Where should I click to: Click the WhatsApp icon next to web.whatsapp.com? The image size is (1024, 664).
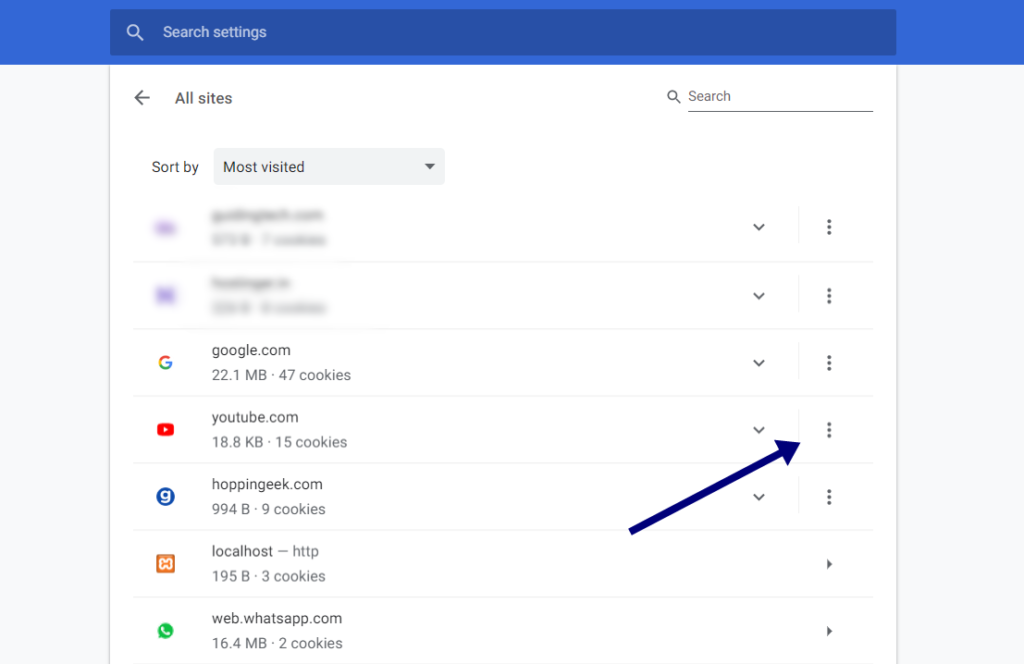point(165,631)
